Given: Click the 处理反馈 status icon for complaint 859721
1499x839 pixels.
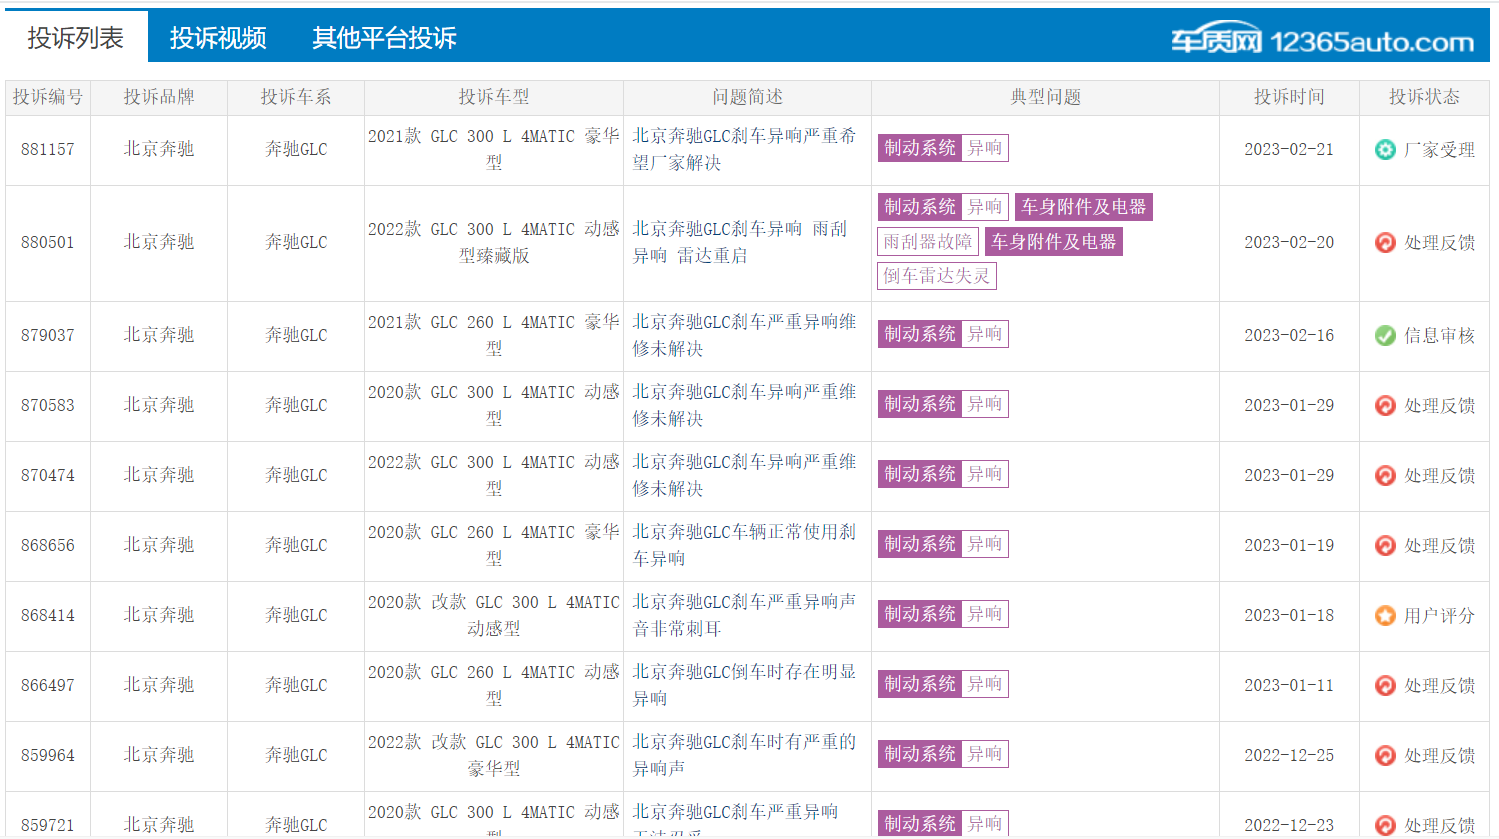Looking at the screenshot, I should pos(1385,826).
